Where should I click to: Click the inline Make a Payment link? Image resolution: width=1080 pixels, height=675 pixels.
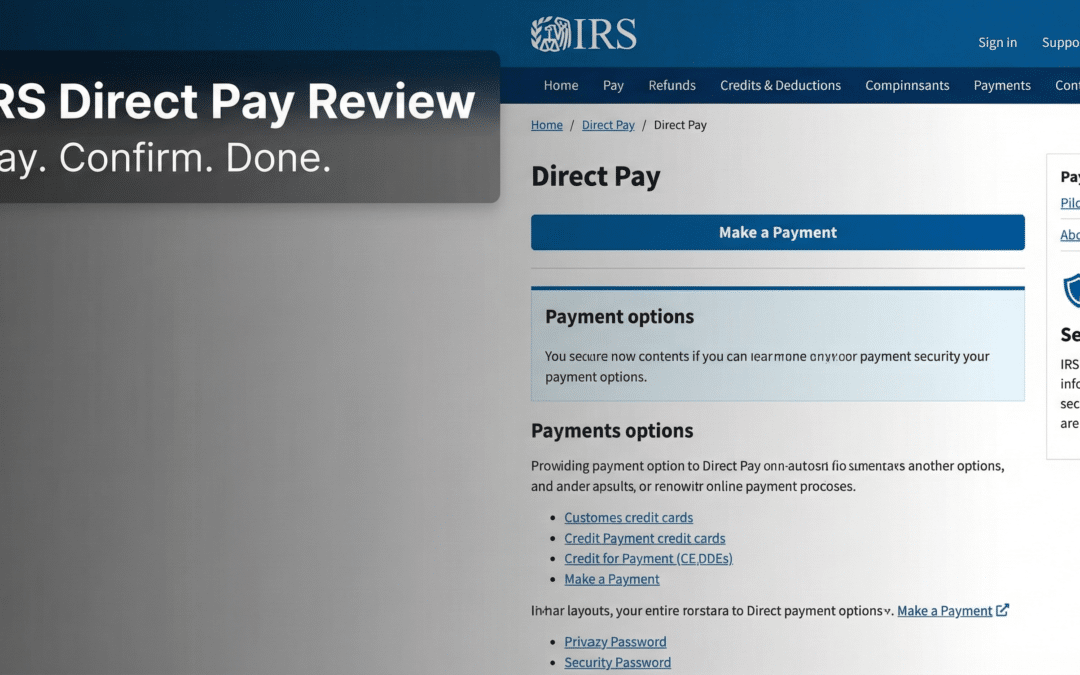coord(944,611)
